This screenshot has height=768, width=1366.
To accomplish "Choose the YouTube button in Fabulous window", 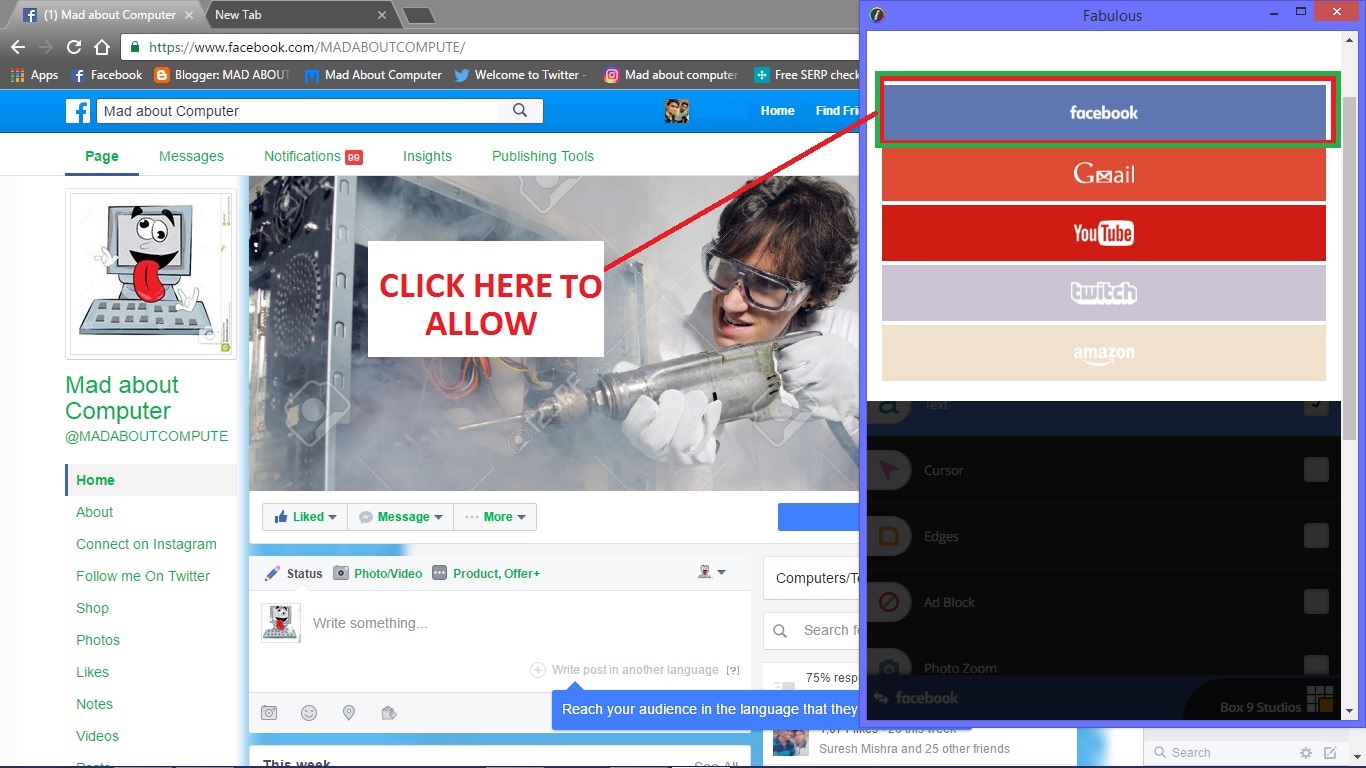I will coord(1104,233).
